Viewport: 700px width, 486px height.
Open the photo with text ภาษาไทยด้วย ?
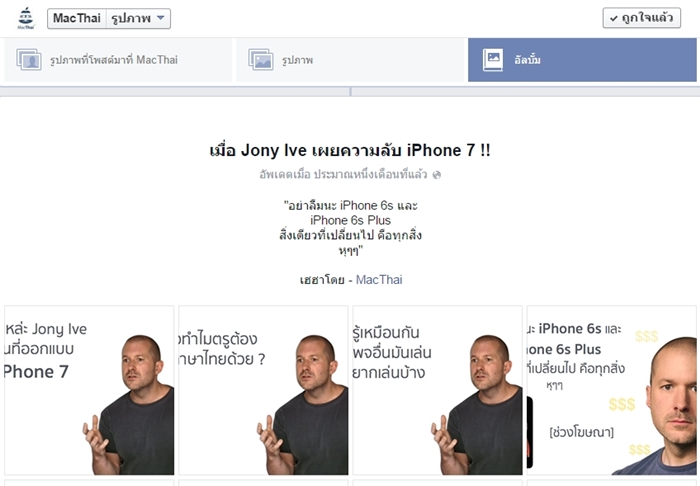(x=263, y=390)
